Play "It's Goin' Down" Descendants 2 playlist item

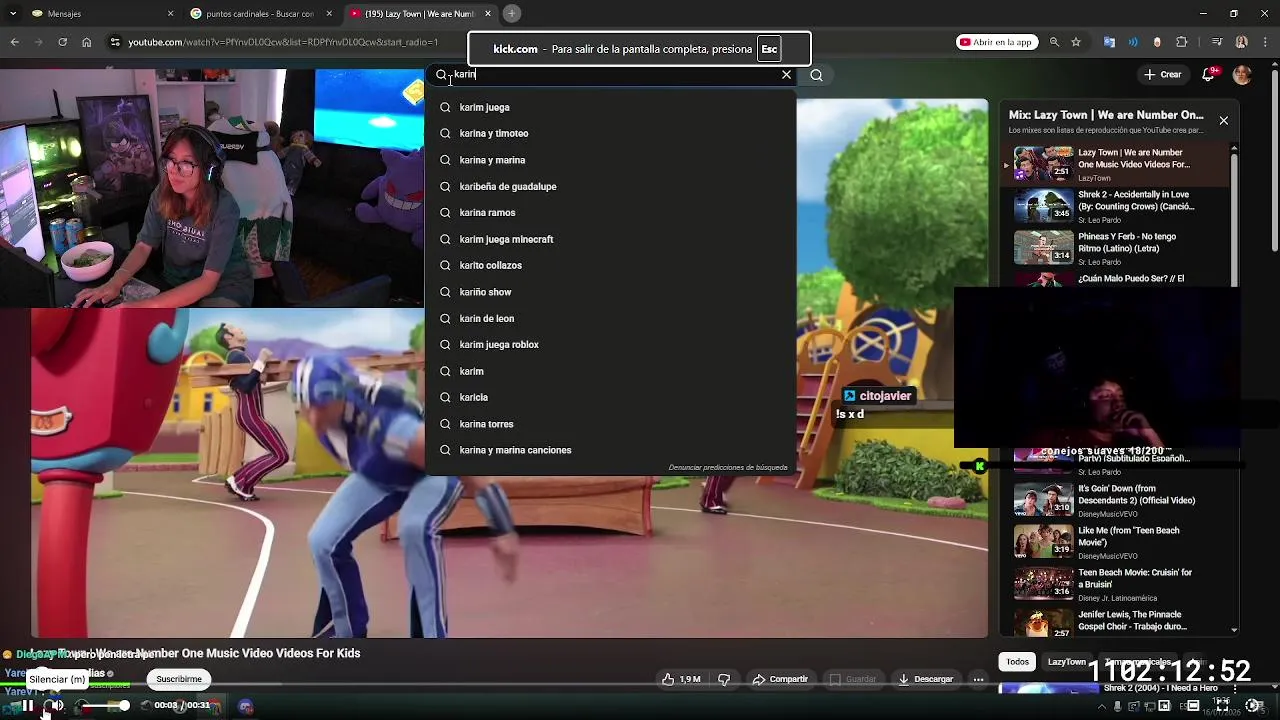[1115, 500]
